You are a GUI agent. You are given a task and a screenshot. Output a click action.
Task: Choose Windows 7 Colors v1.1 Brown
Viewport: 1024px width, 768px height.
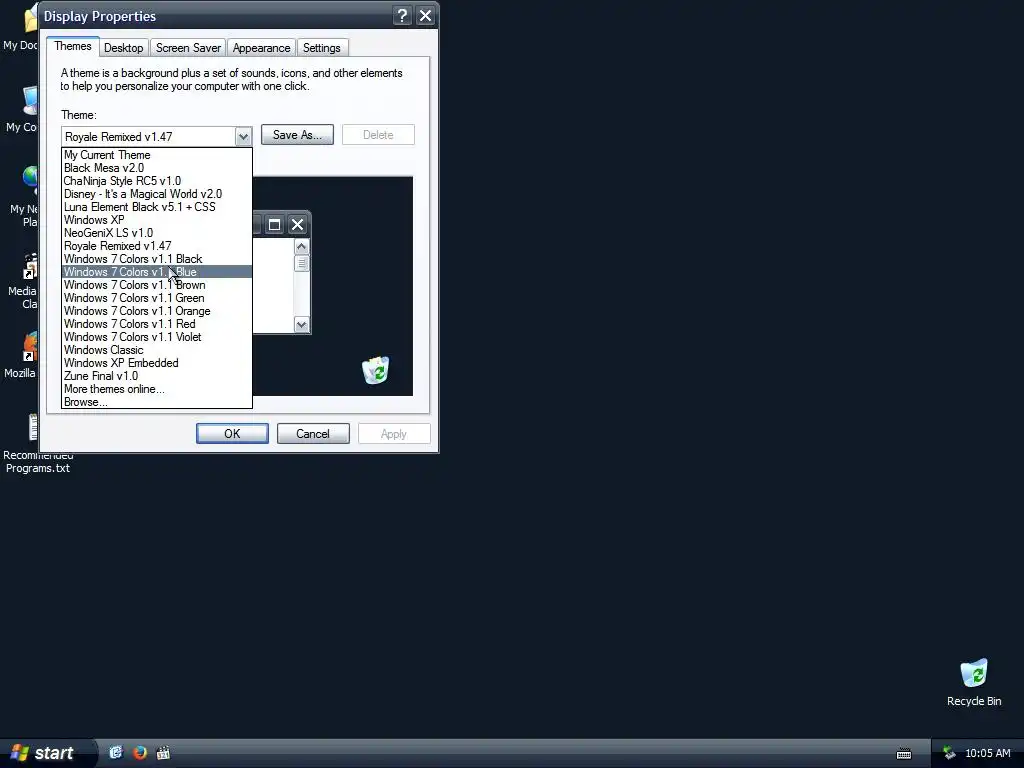pyautogui.click(x=157, y=285)
